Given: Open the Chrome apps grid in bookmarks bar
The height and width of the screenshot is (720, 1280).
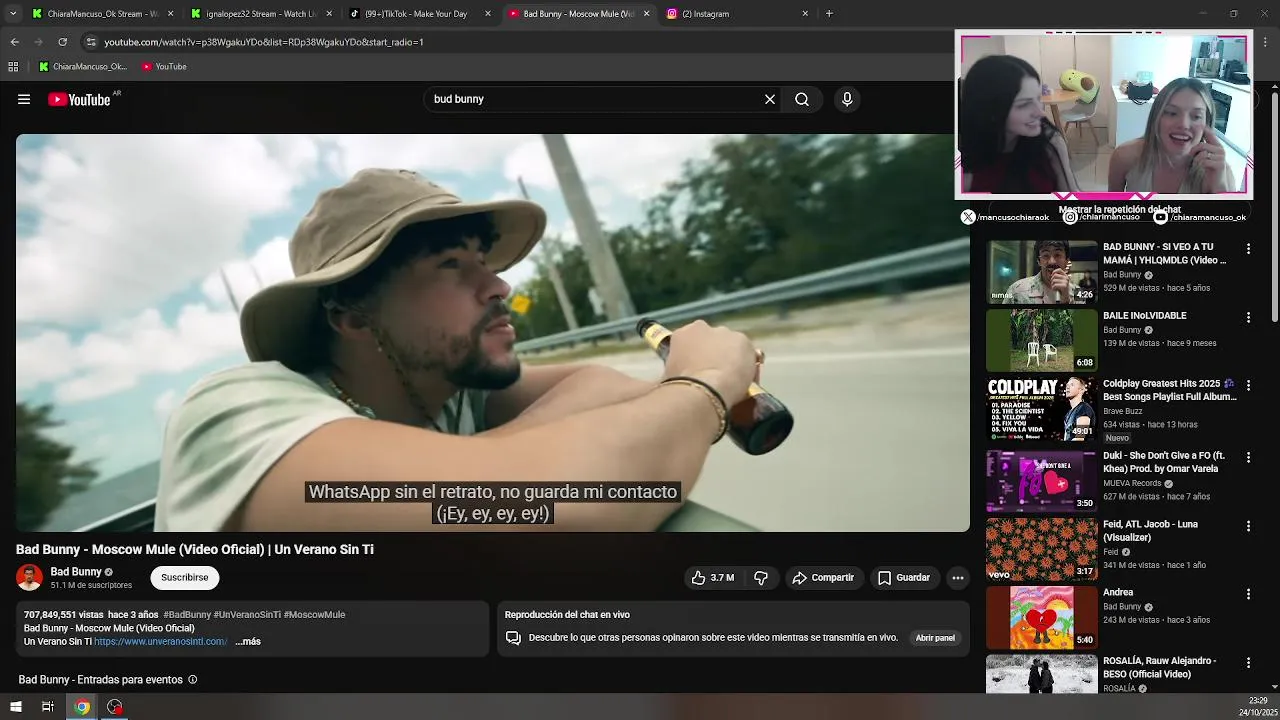Looking at the screenshot, I should 13,67.
